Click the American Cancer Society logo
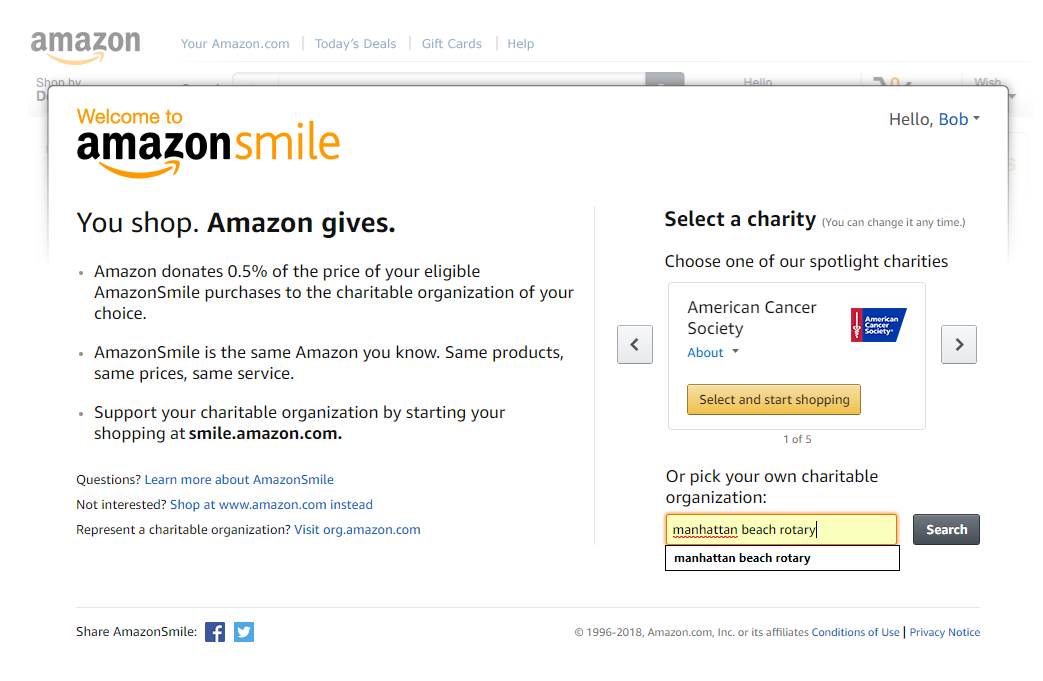 click(878, 325)
